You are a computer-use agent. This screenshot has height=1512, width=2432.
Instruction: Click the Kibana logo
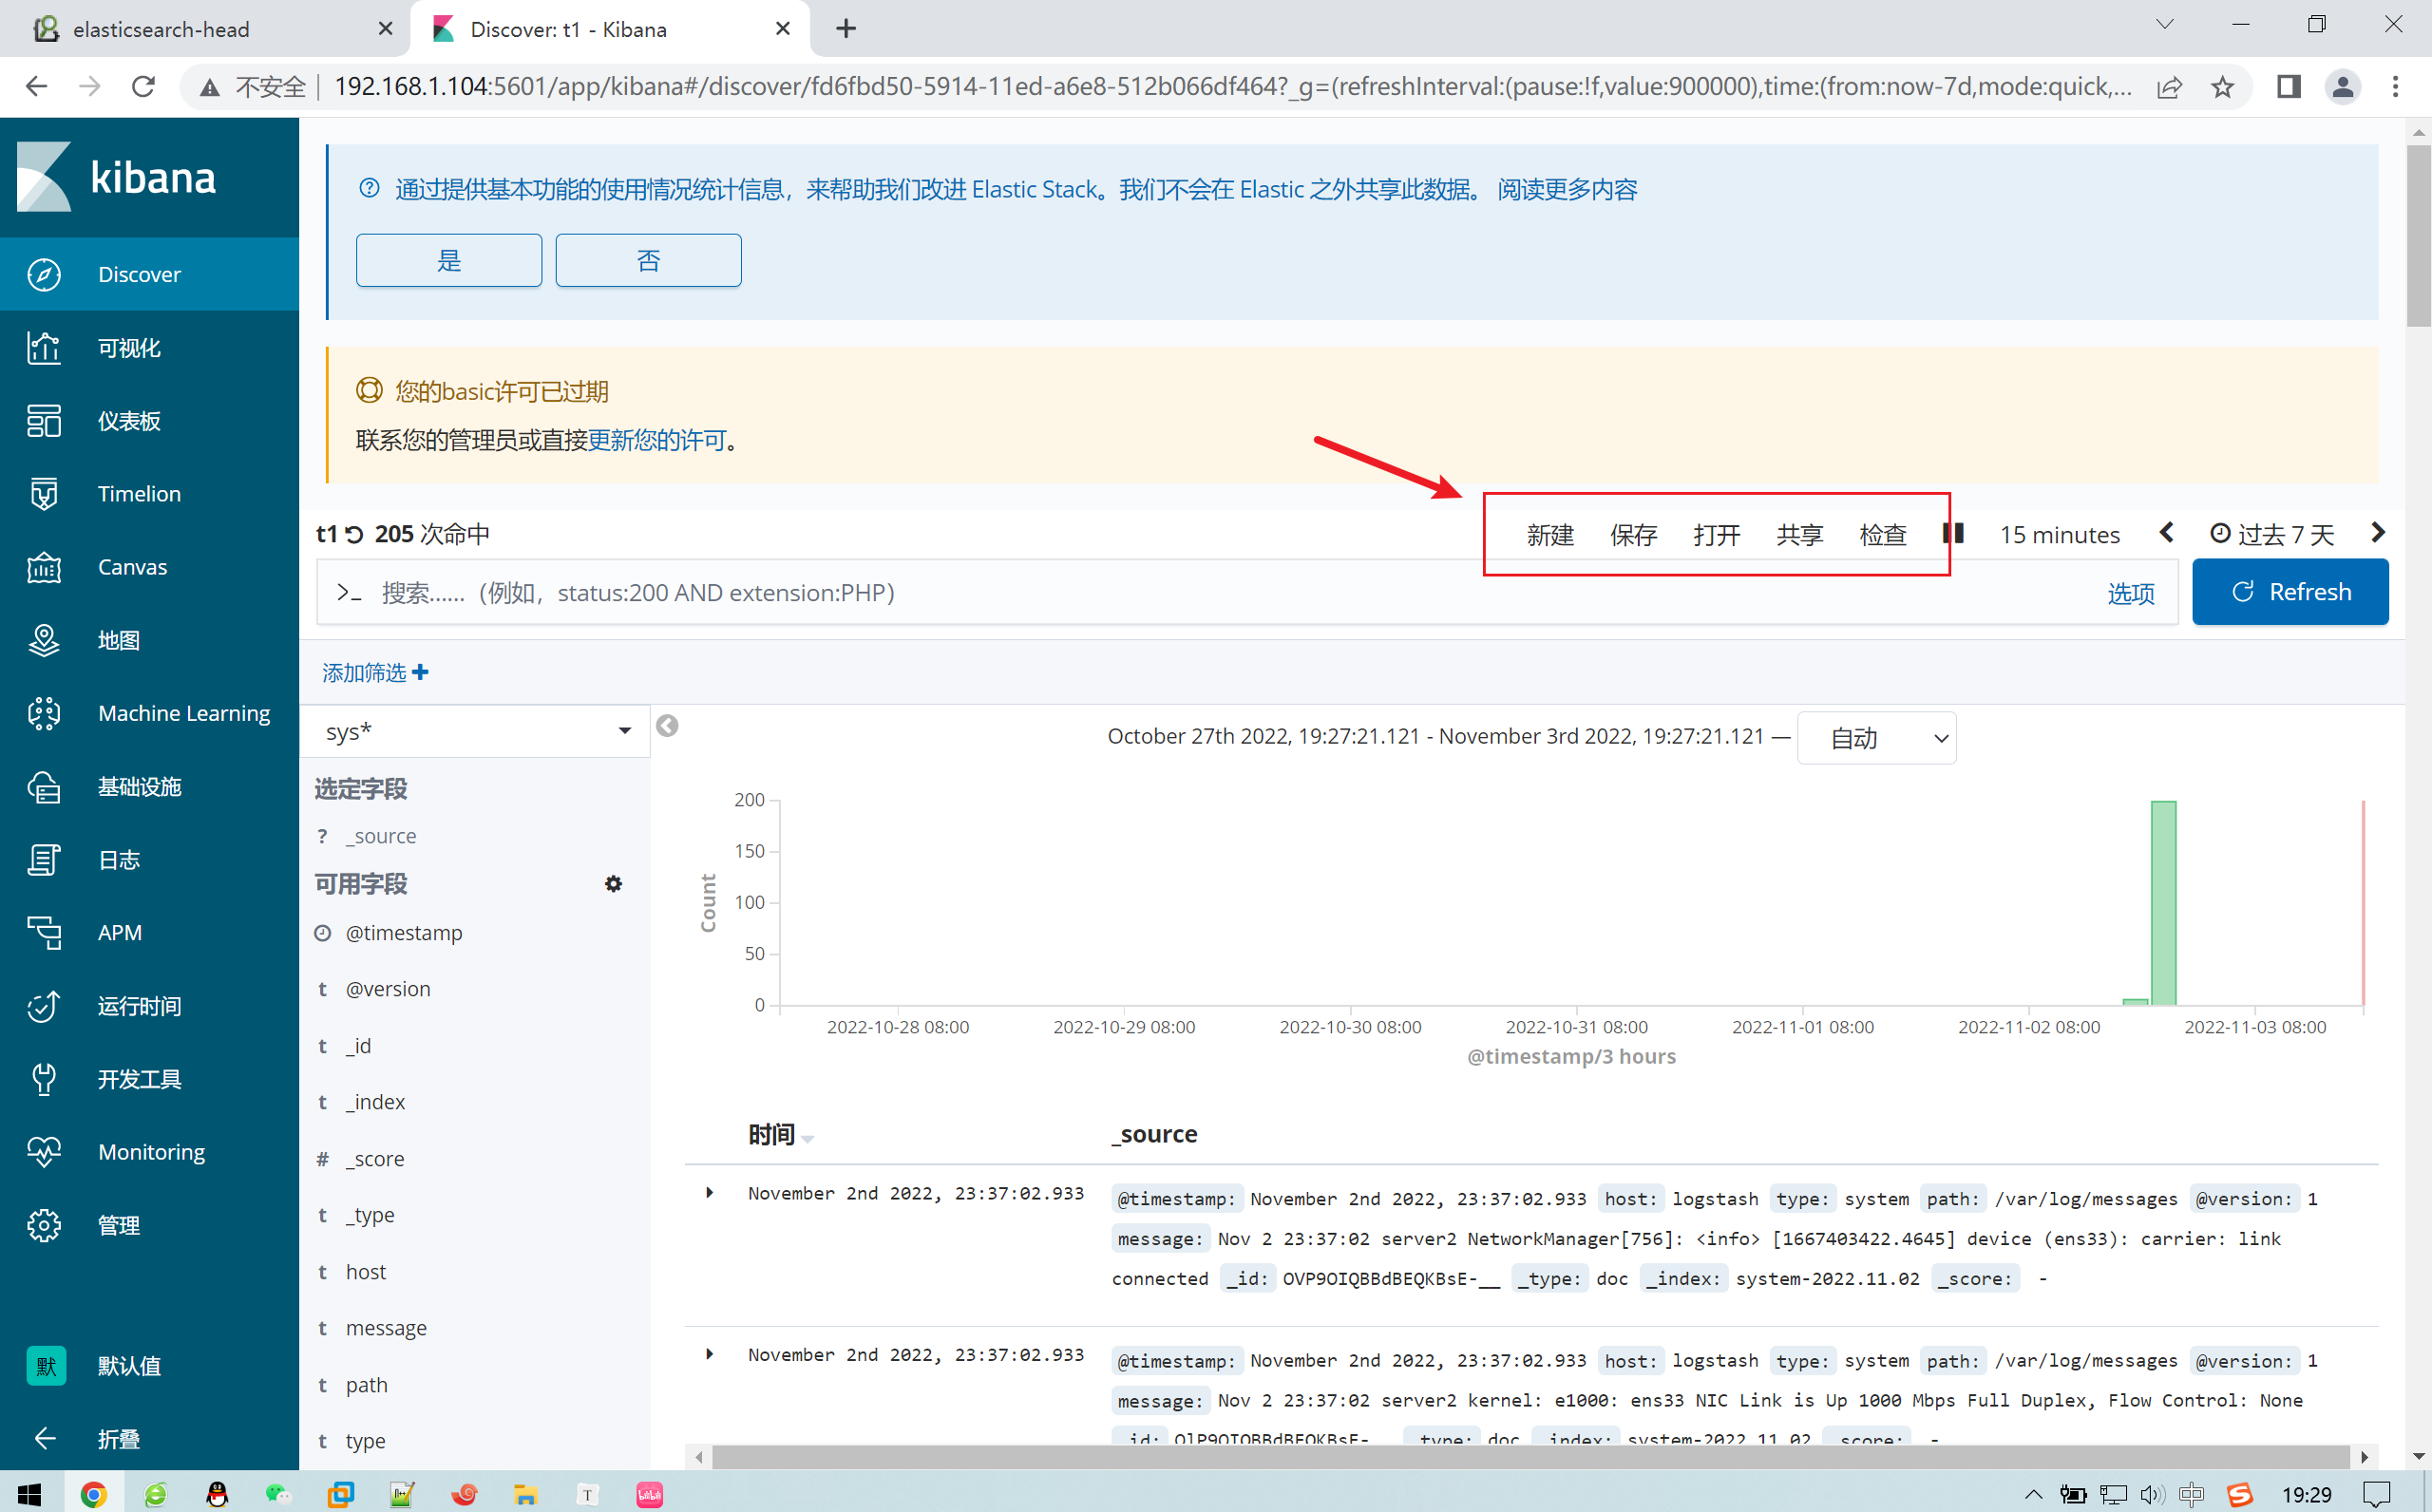click(x=116, y=177)
